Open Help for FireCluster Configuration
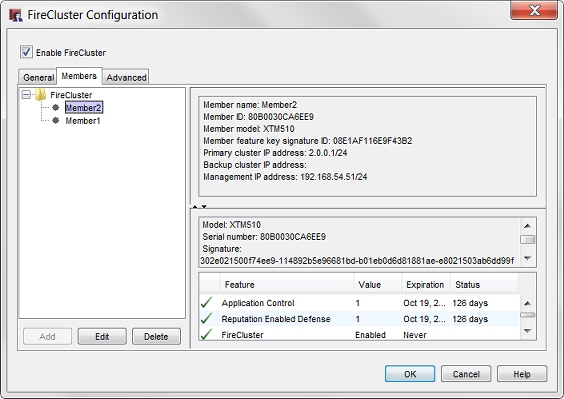The image size is (564, 399). 522,374
